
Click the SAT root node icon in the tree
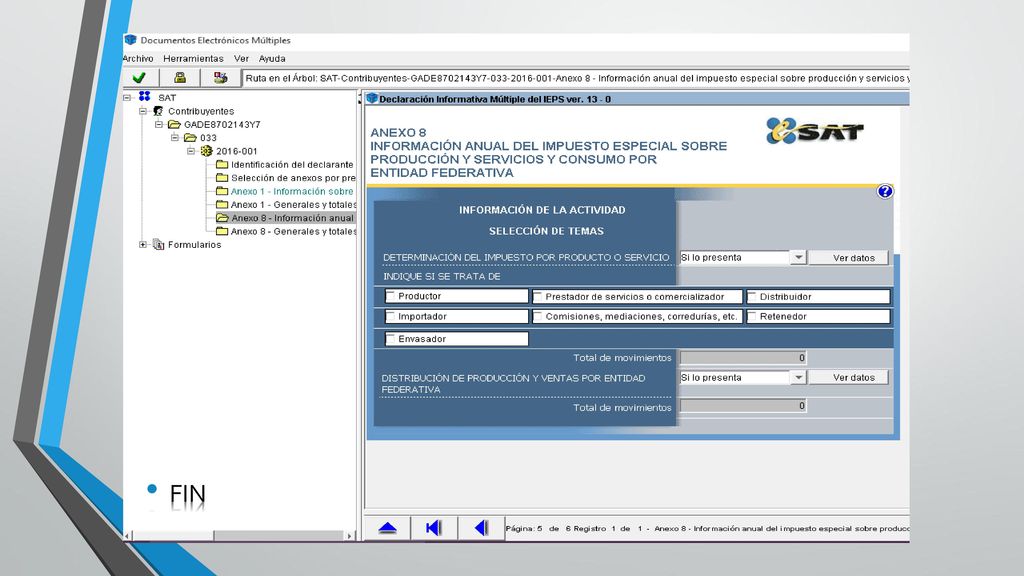pyautogui.click(x=144, y=97)
